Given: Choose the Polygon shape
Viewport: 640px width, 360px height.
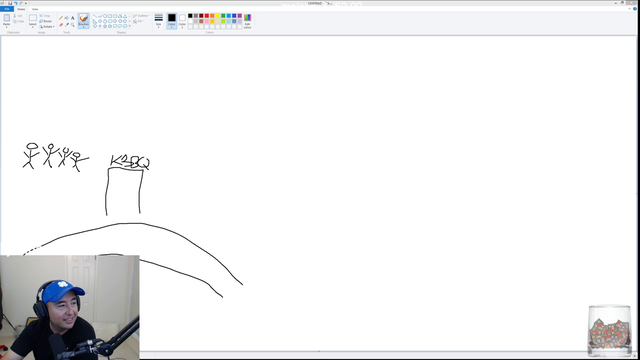Looking at the screenshot, I should point(120,16).
